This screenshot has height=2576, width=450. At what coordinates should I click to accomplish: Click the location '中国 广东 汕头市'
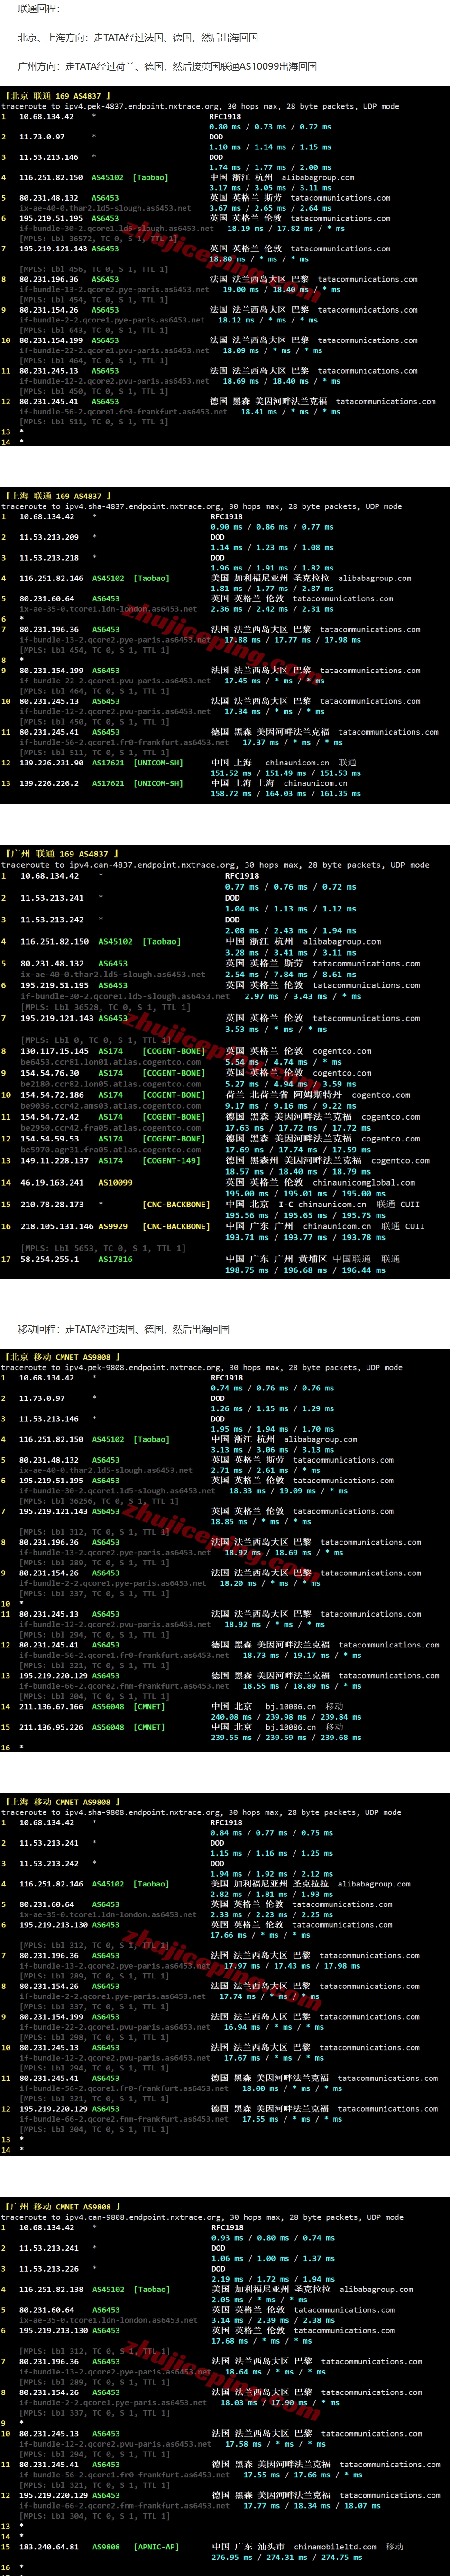pos(248,2547)
